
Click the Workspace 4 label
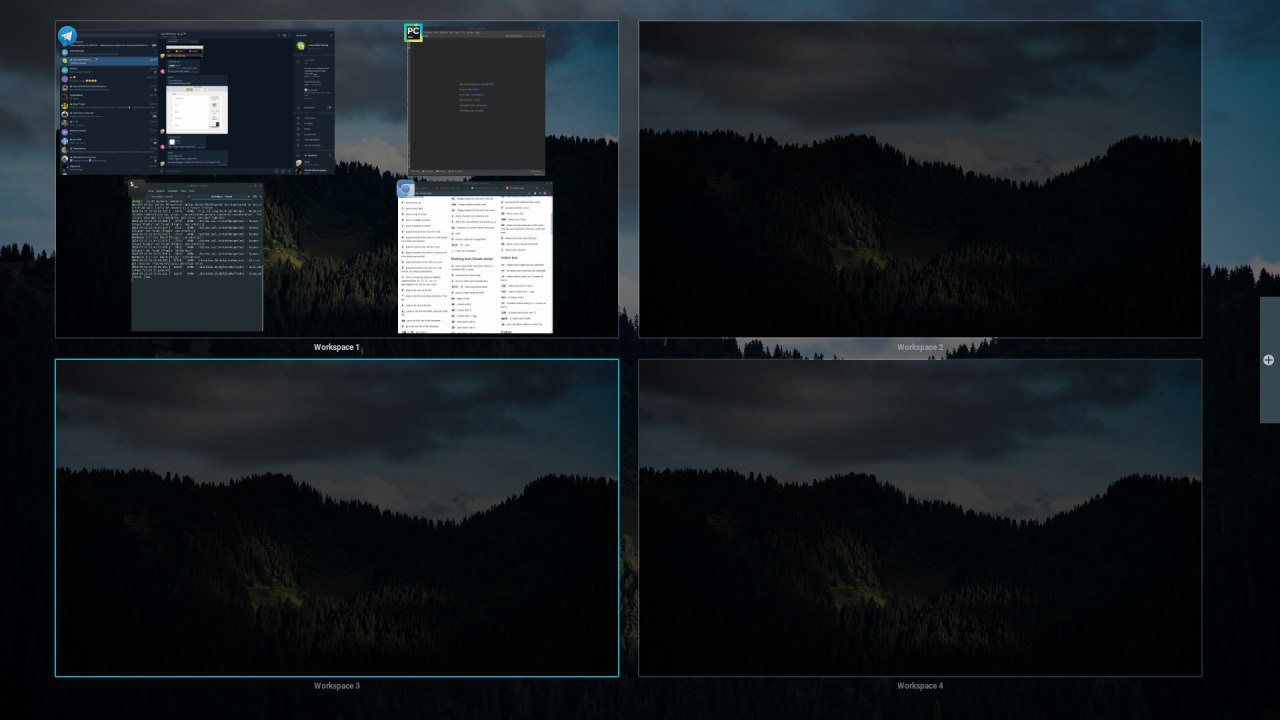(920, 686)
